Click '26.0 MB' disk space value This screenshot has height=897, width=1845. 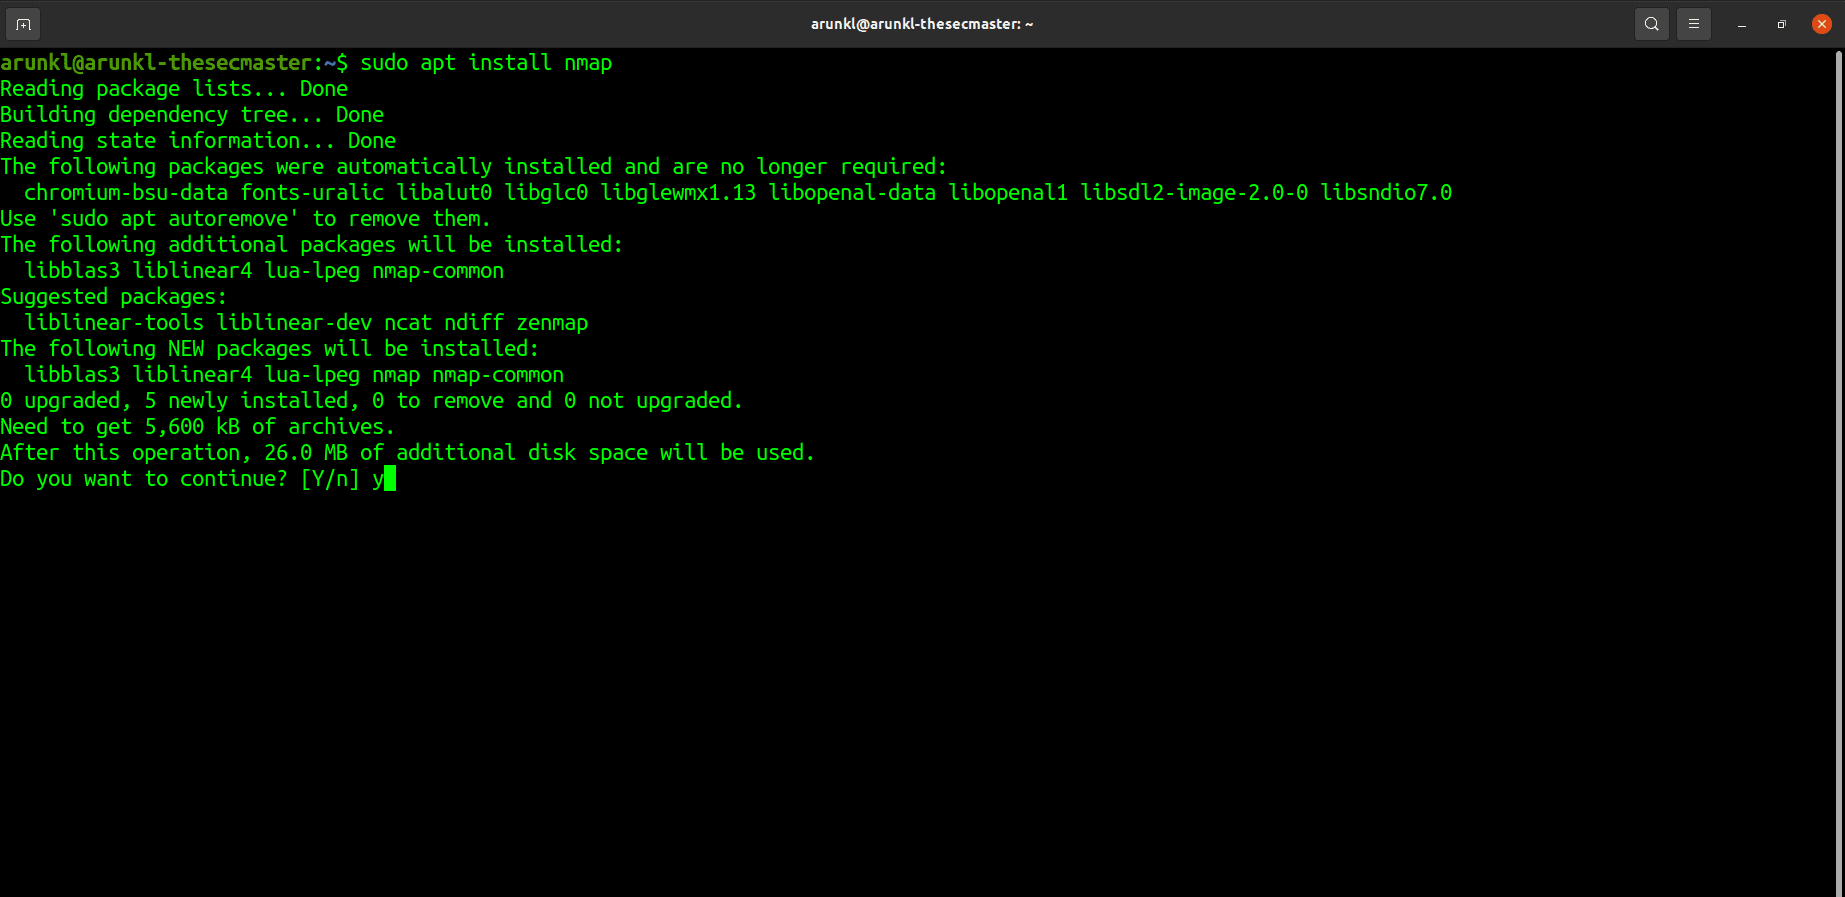[x=306, y=453]
